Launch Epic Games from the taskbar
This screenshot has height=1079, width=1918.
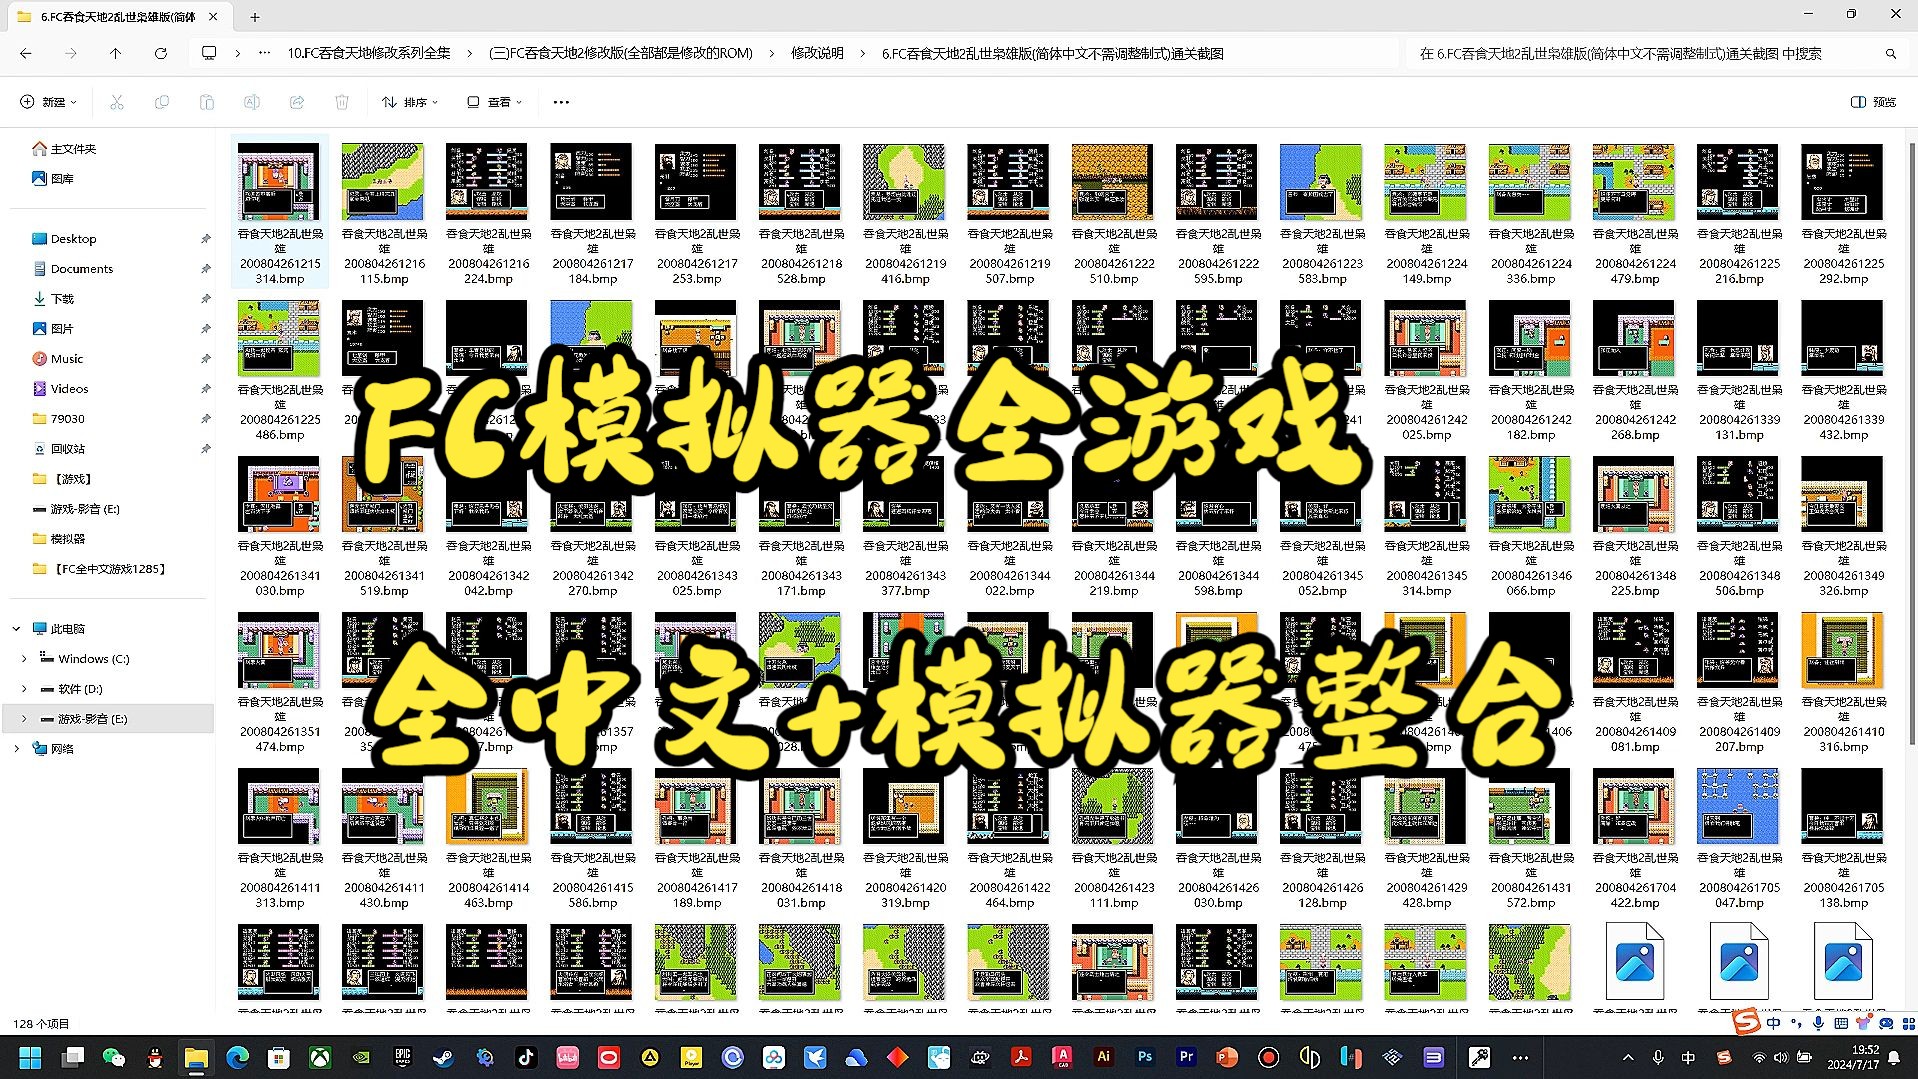click(402, 1057)
